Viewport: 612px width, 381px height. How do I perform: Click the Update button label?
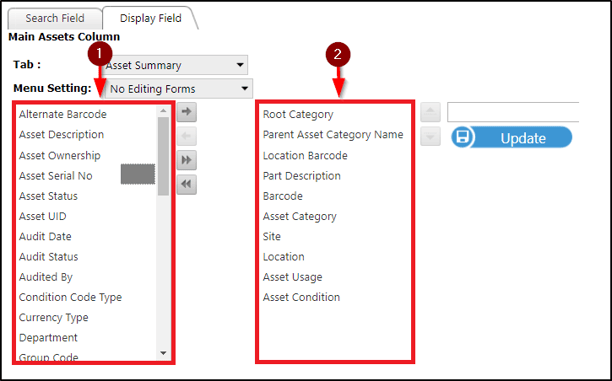coord(523,138)
